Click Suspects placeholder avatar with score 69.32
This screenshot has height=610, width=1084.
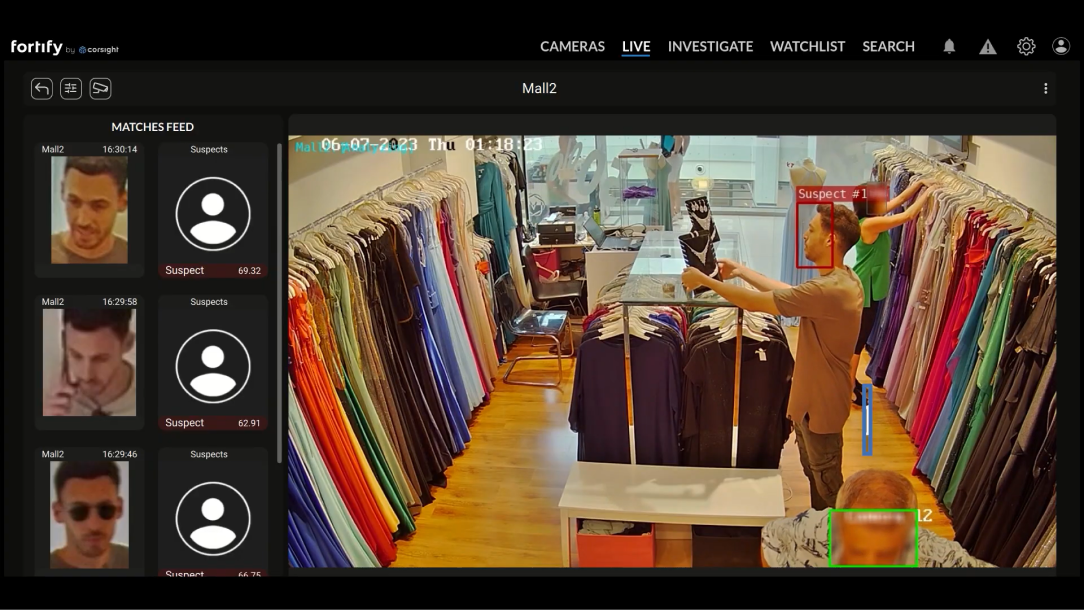click(213, 214)
